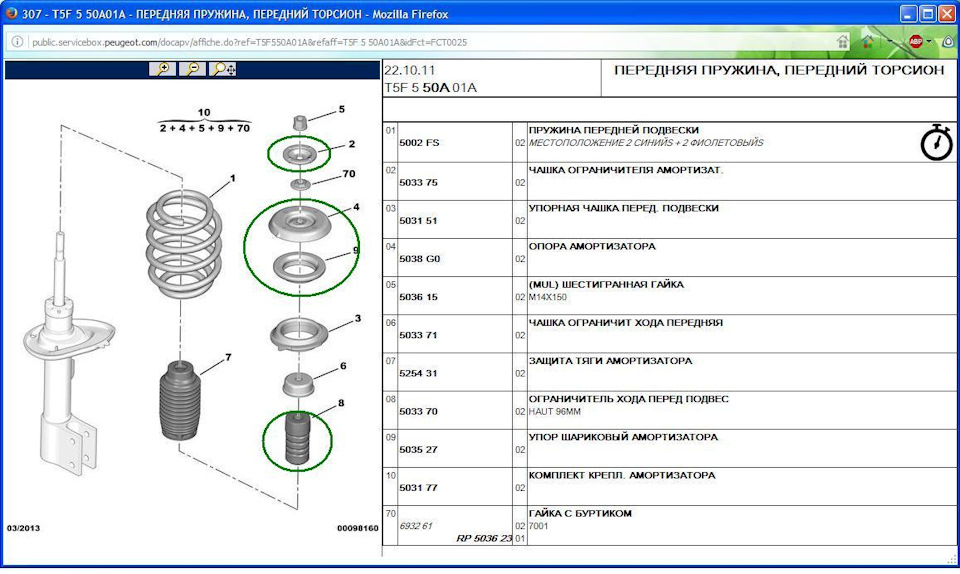Open the Adblock Plus dropdown arrow

click(x=929, y=42)
